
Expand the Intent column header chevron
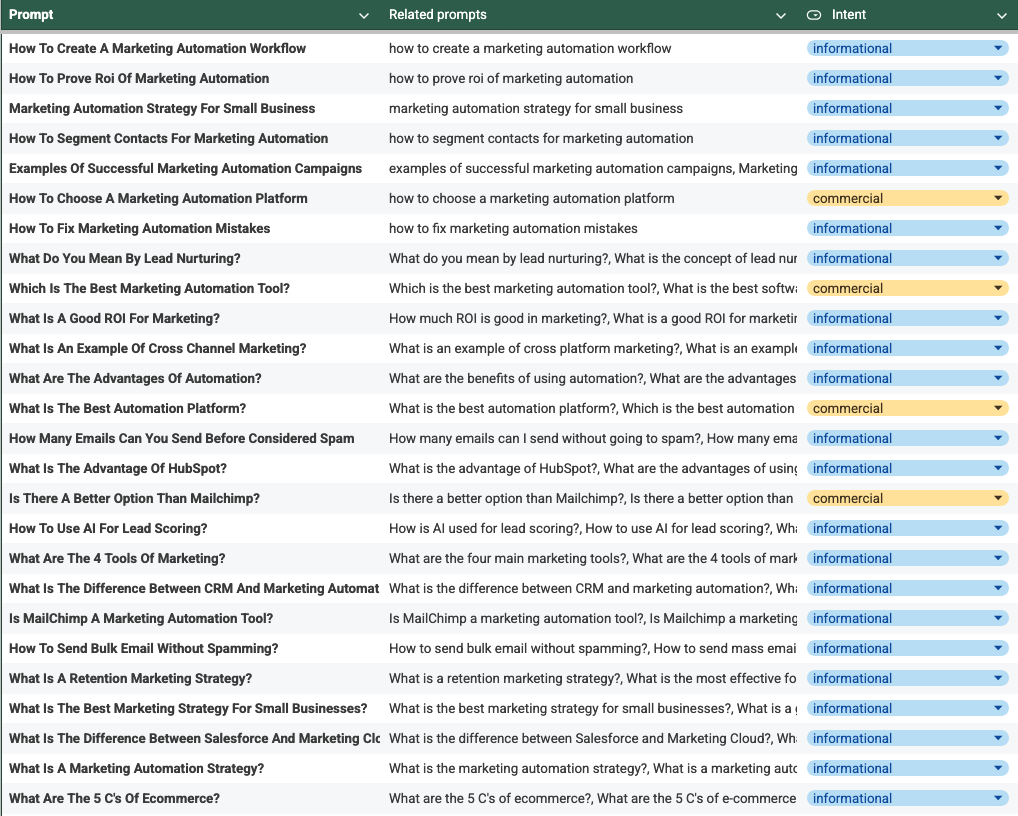point(1001,16)
